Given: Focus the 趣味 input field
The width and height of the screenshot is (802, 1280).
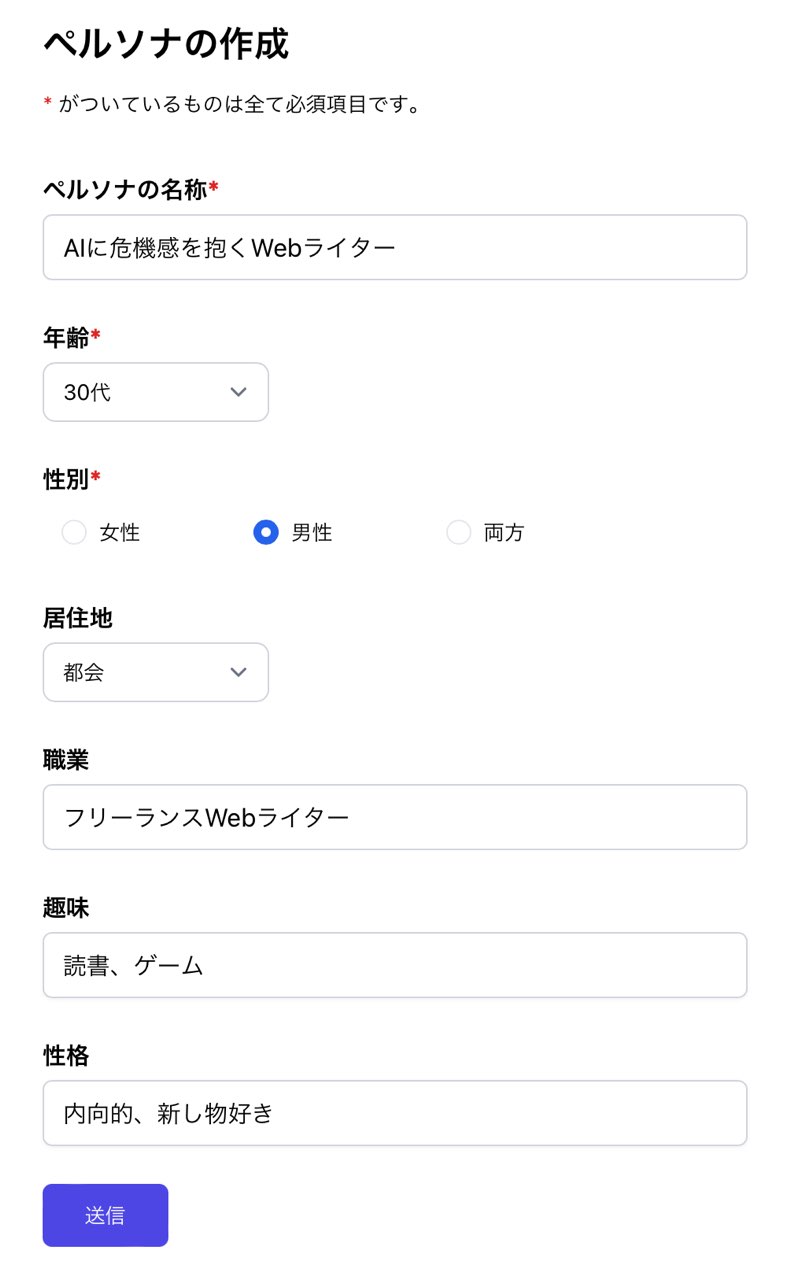Looking at the screenshot, I should 394,965.
